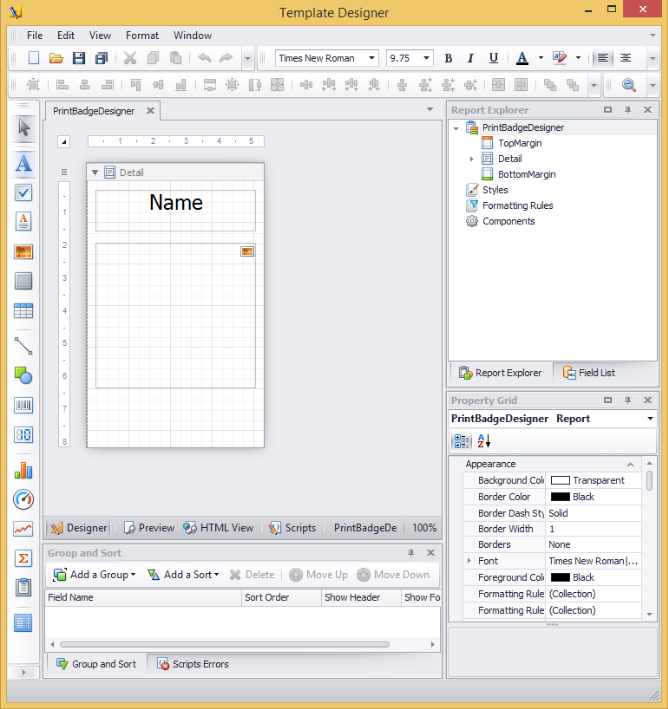This screenshot has height=709, width=668.
Task: Click the Zoom magnifier icon
Action: click(629, 85)
